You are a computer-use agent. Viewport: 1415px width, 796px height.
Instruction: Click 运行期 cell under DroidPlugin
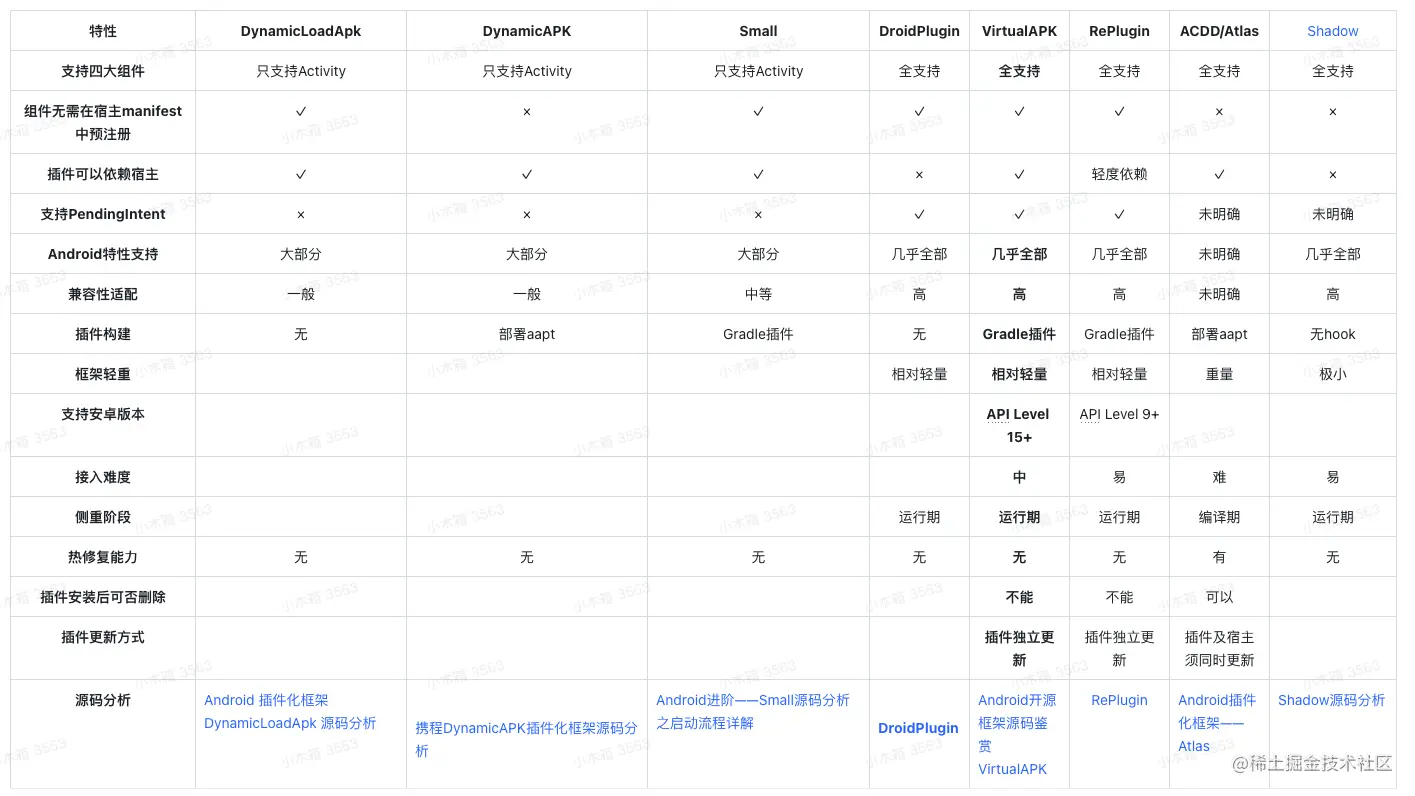pyautogui.click(x=919, y=517)
